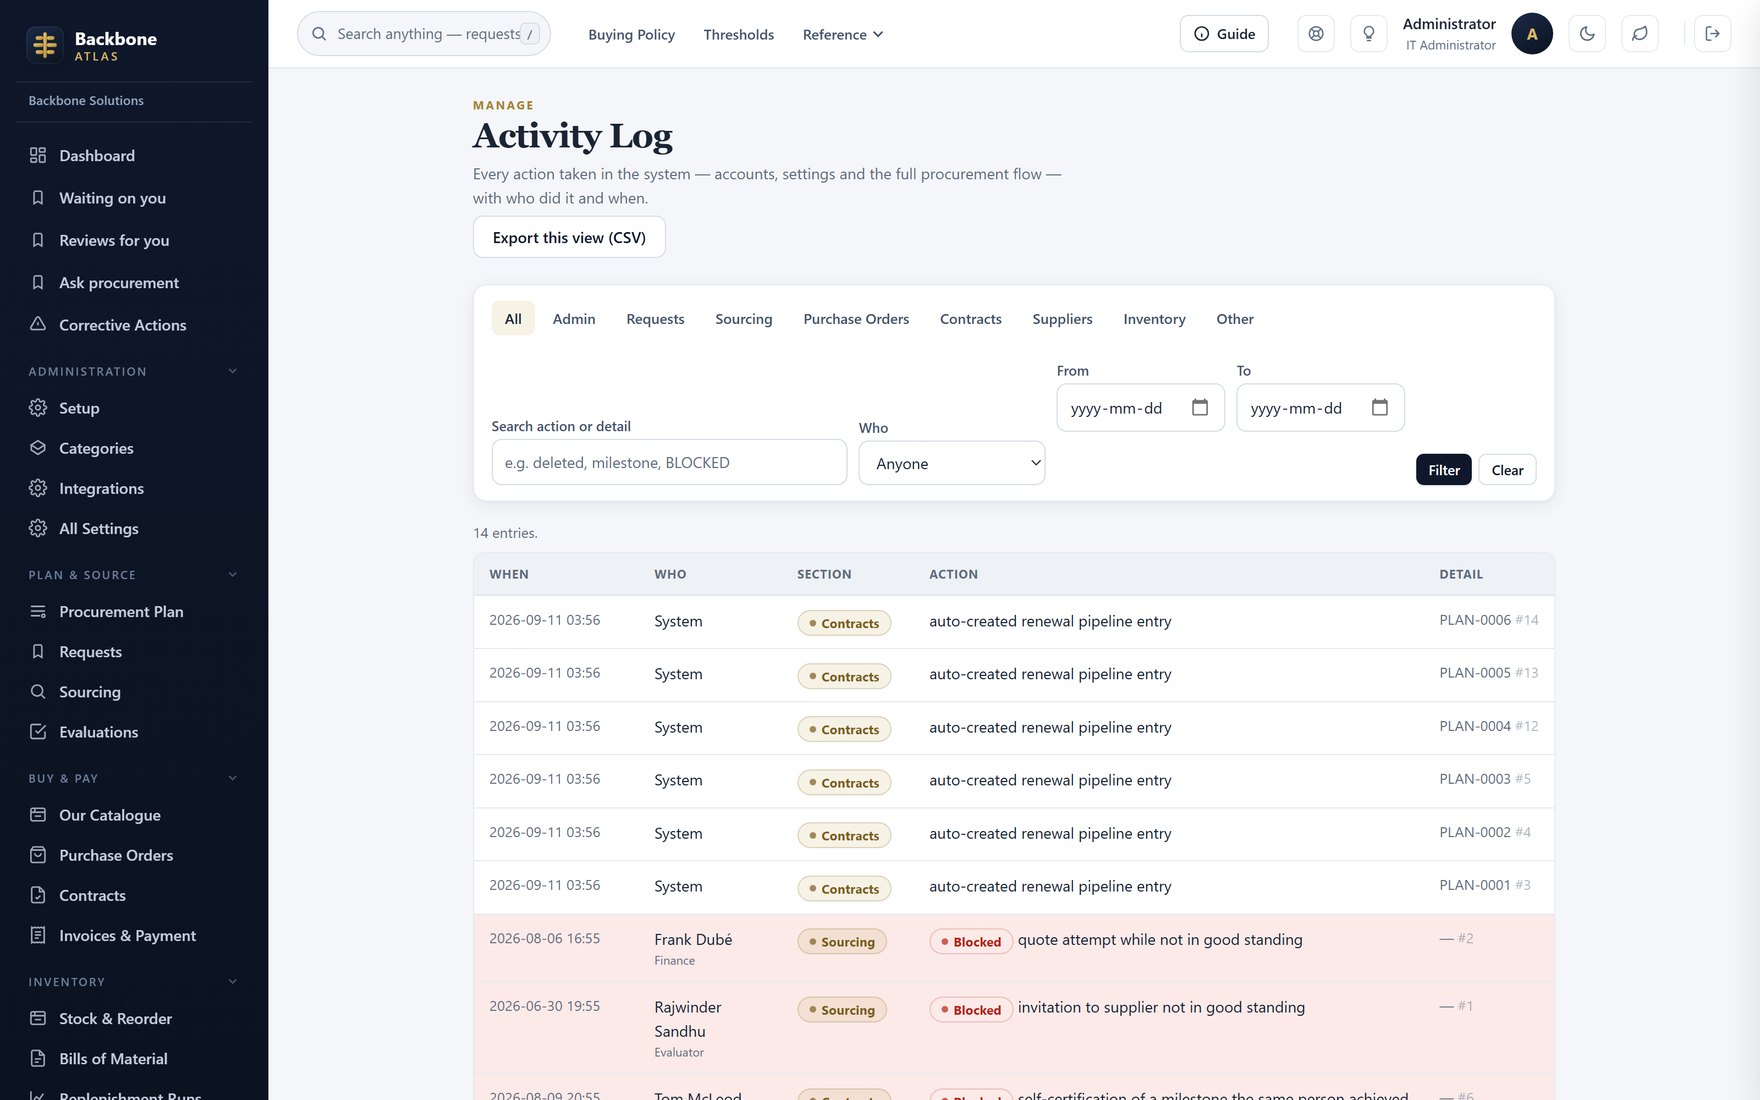Switch to the Contracts tab
1760x1100 pixels.
coord(971,318)
